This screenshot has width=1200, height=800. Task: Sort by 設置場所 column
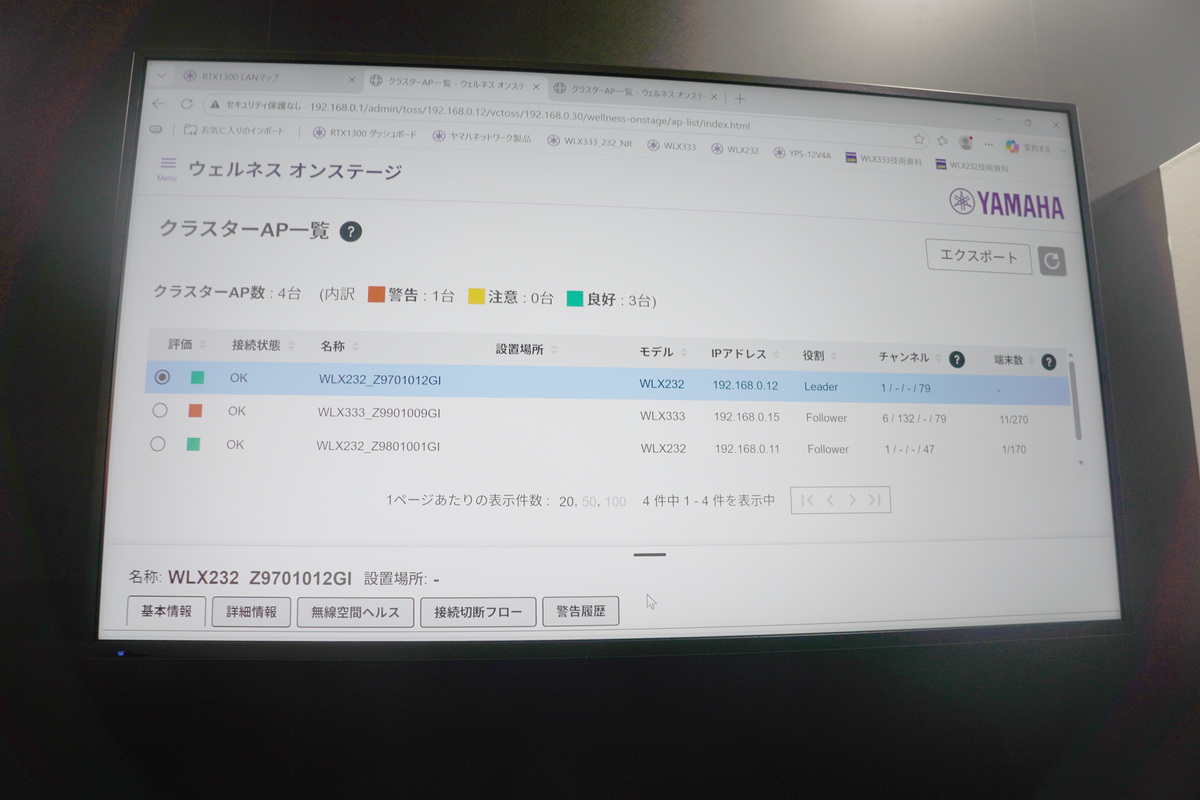(x=527, y=349)
